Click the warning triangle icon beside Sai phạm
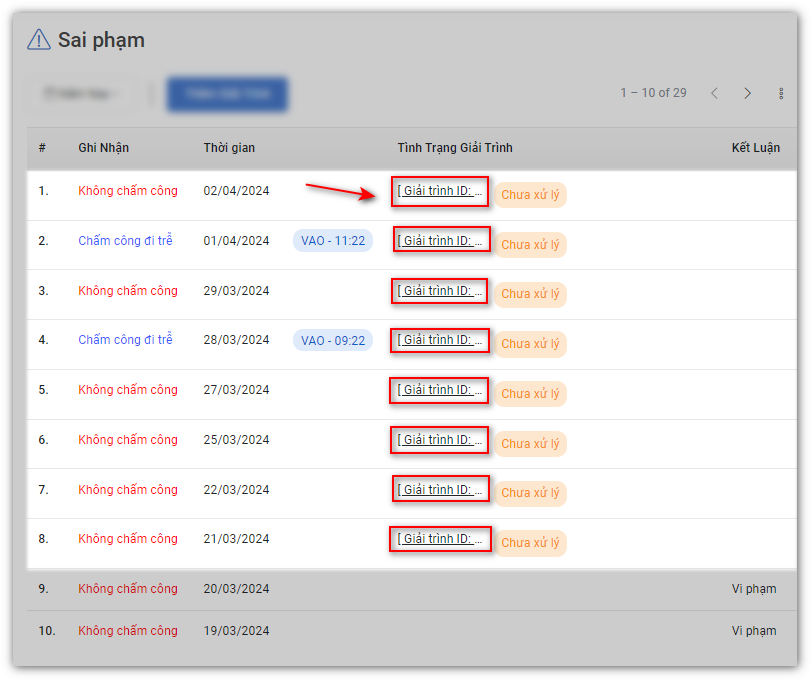 38,40
